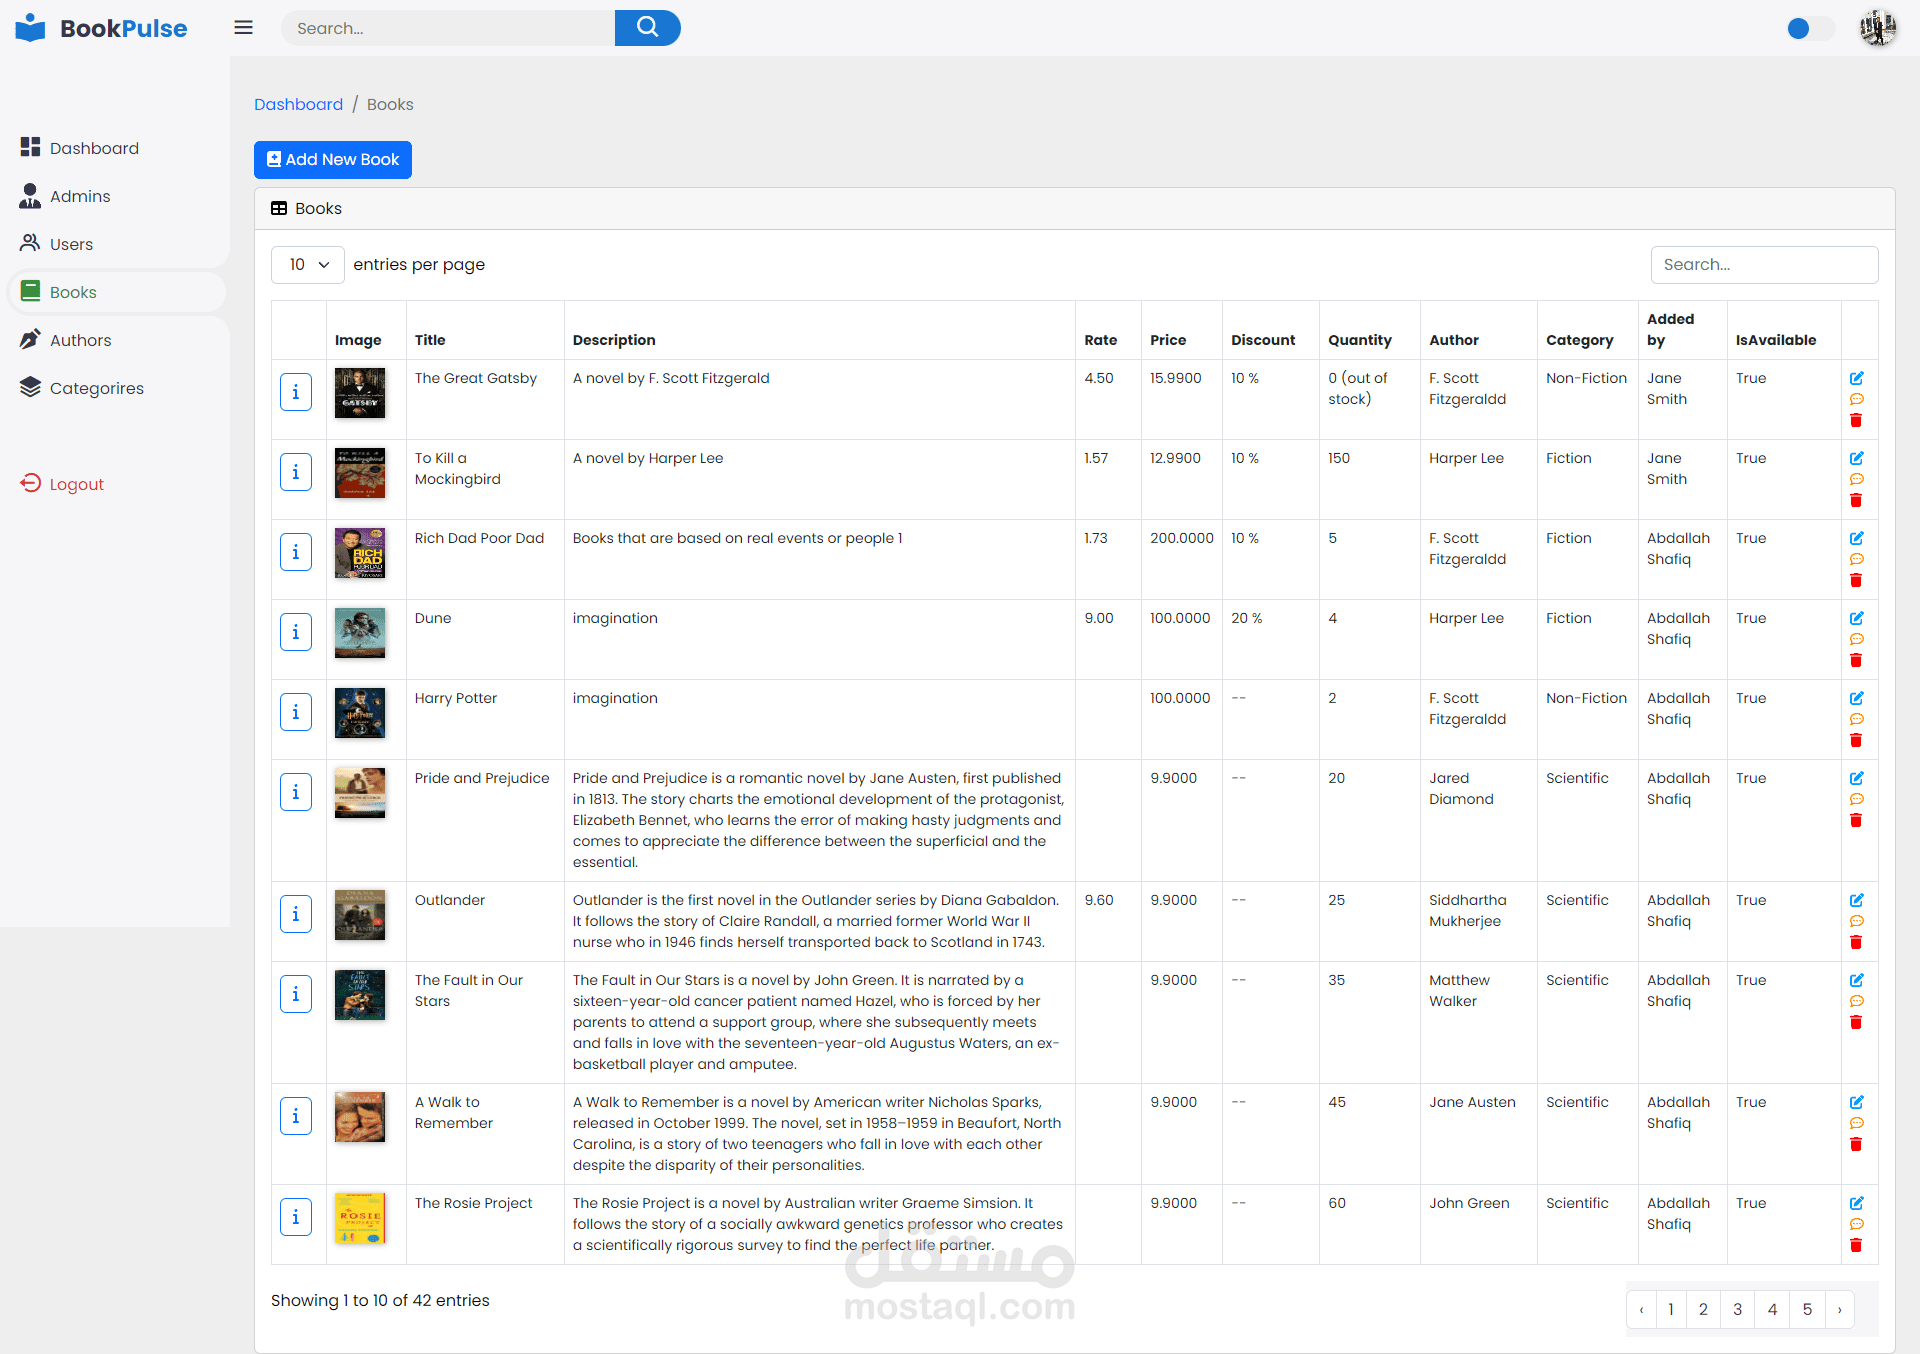Open the info icon for The Great Gatsby
The image size is (1920, 1354).
(x=296, y=392)
